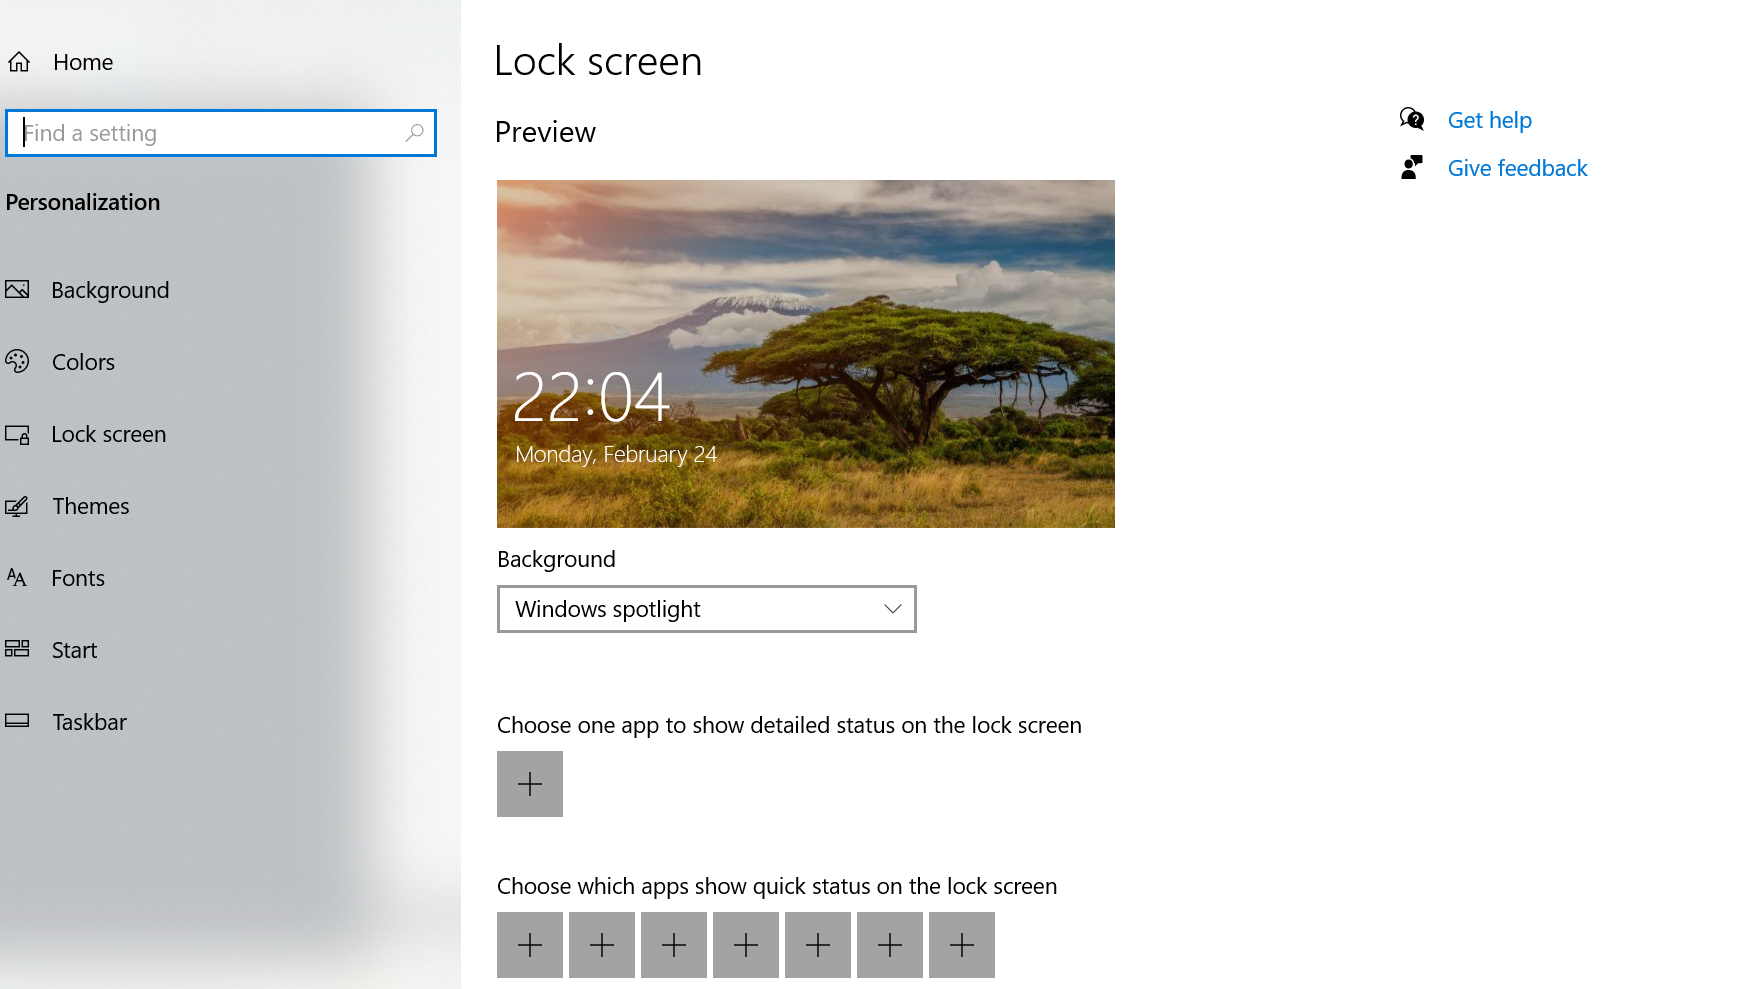Screen dimensions: 1764x989
Task: Go to Taskbar settings
Action: (x=89, y=722)
